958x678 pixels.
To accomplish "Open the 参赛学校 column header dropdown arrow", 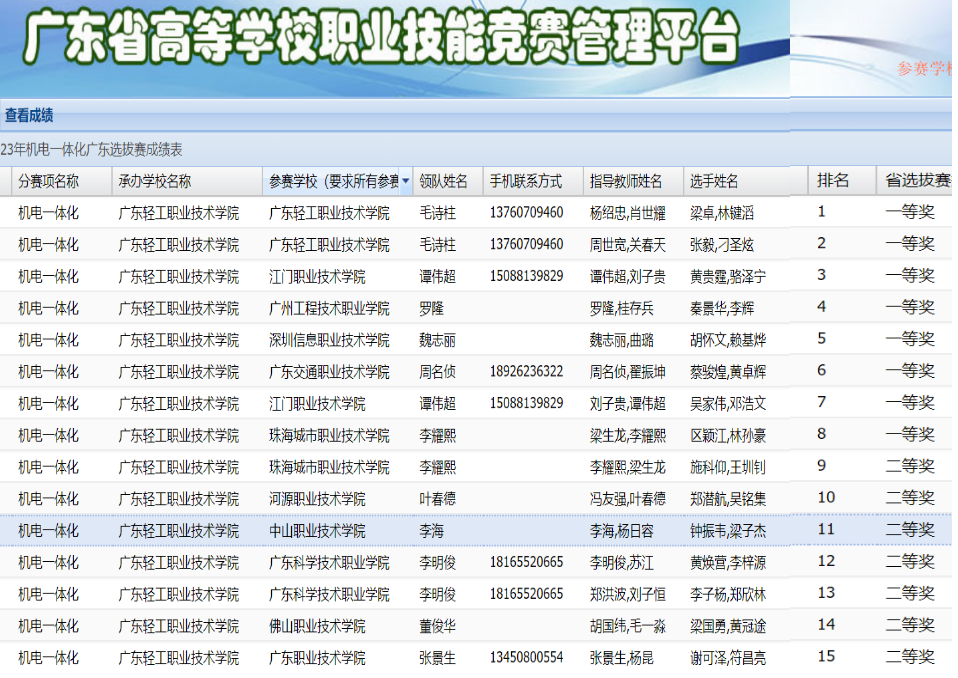I will 405,182.
